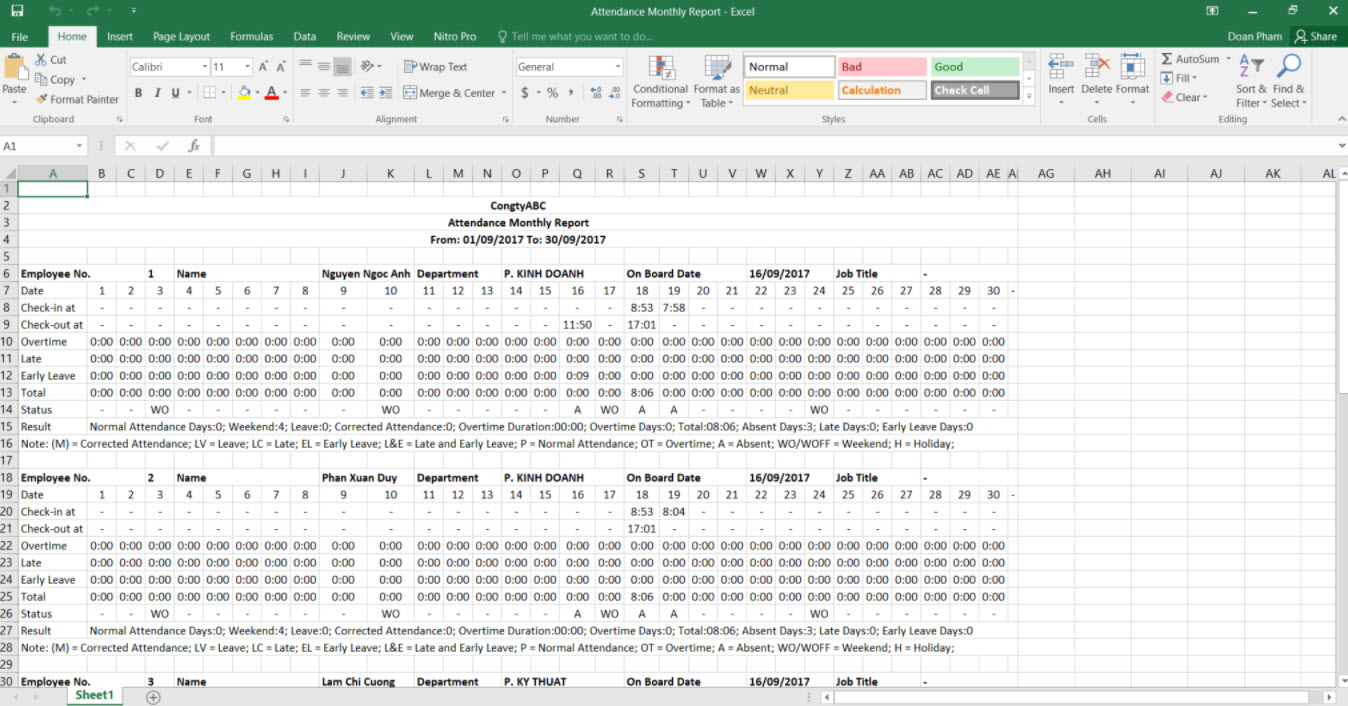1348x706 pixels.
Task: Click the Save icon in title bar
Action: (x=17, y=11)
